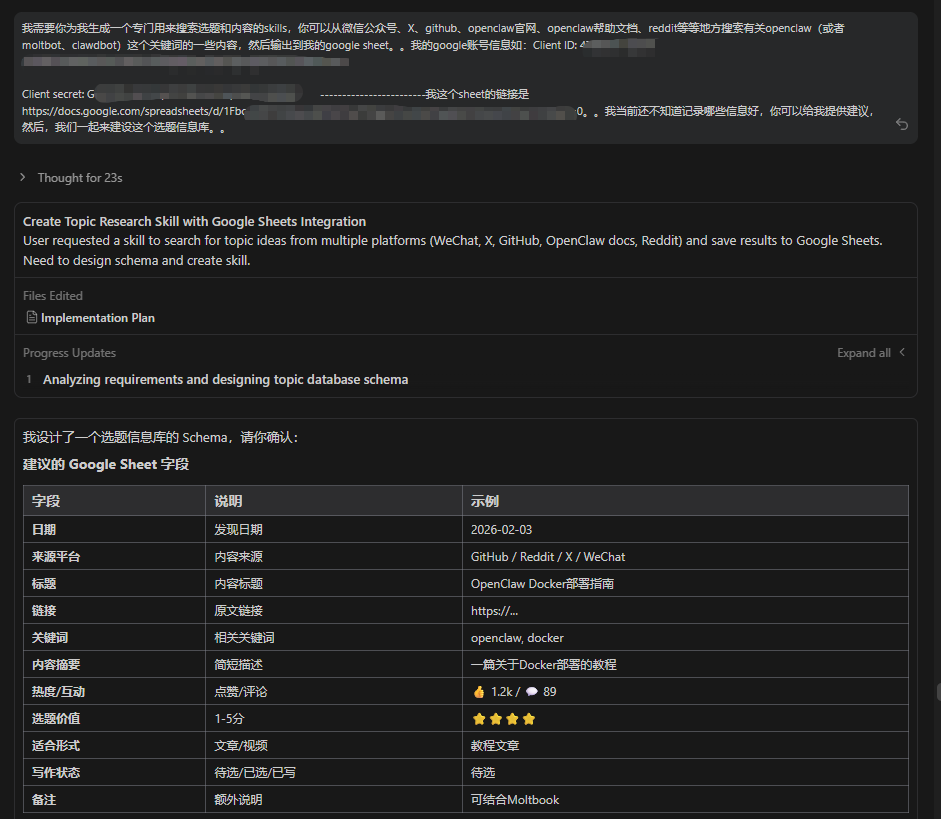The height and width of the screenshot is (819, 941).
Task: Click the 字段 column header
Action: pyautogui.click(x=46, y=501)
